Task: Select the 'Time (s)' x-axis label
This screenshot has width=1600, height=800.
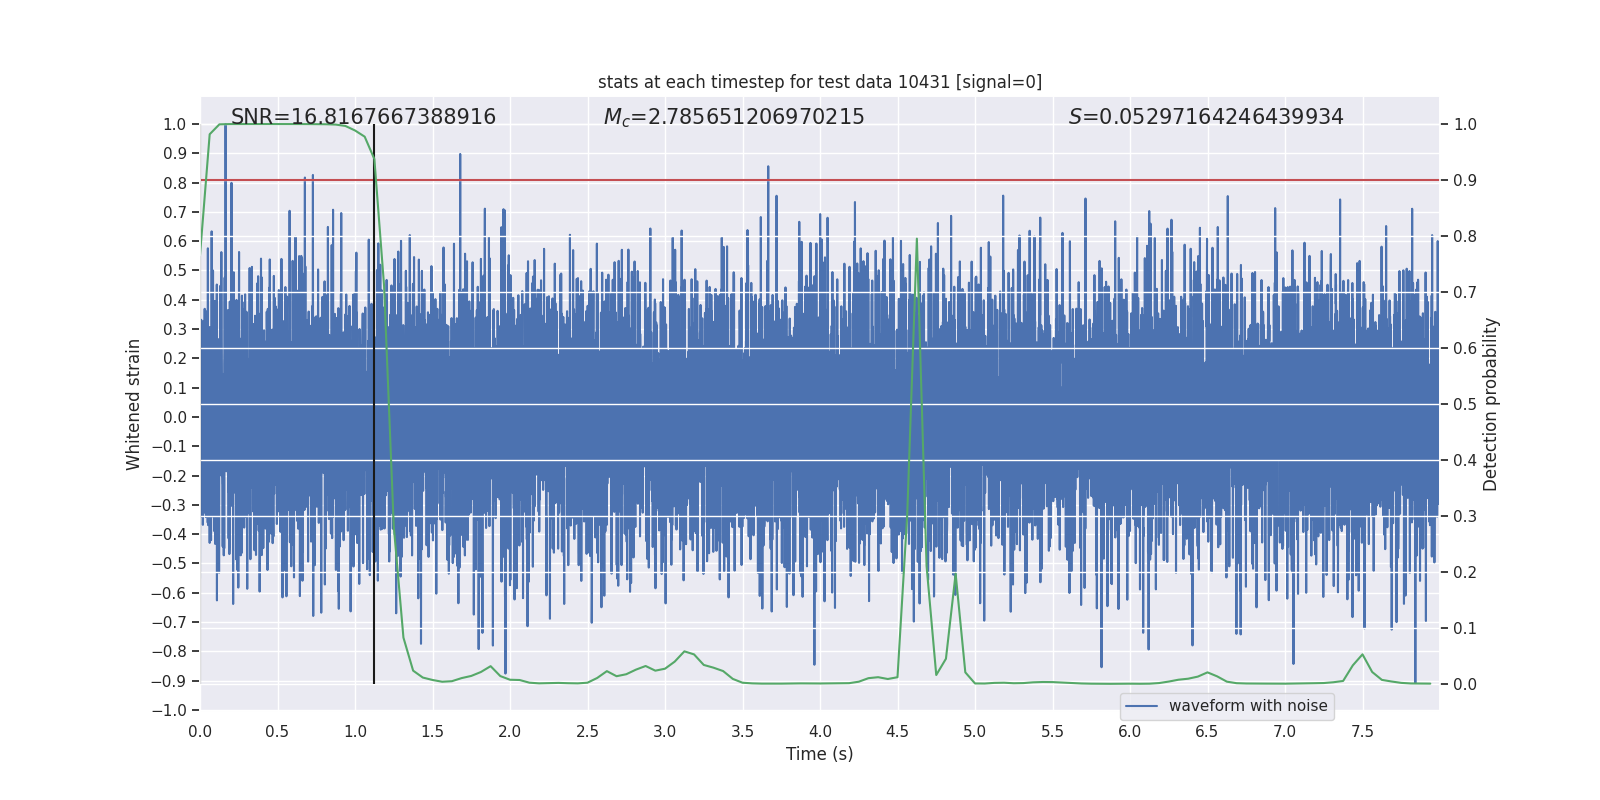Action: 819,754
